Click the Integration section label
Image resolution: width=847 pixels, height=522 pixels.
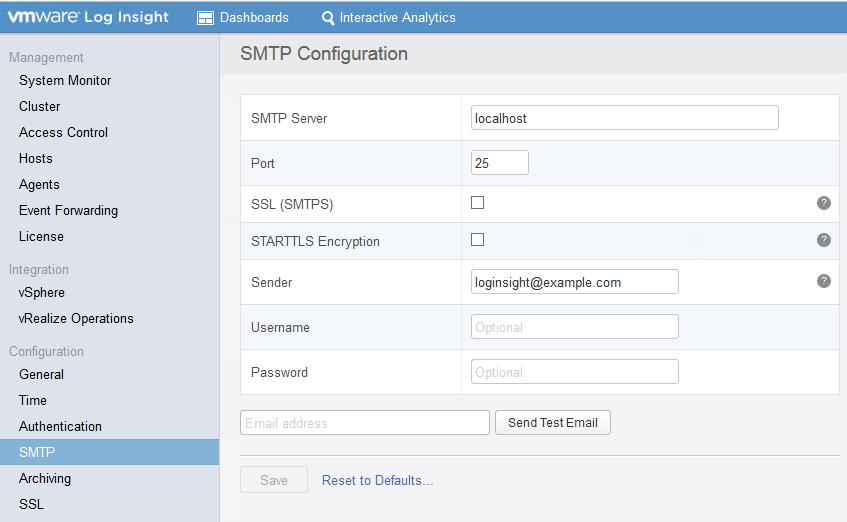39,269
